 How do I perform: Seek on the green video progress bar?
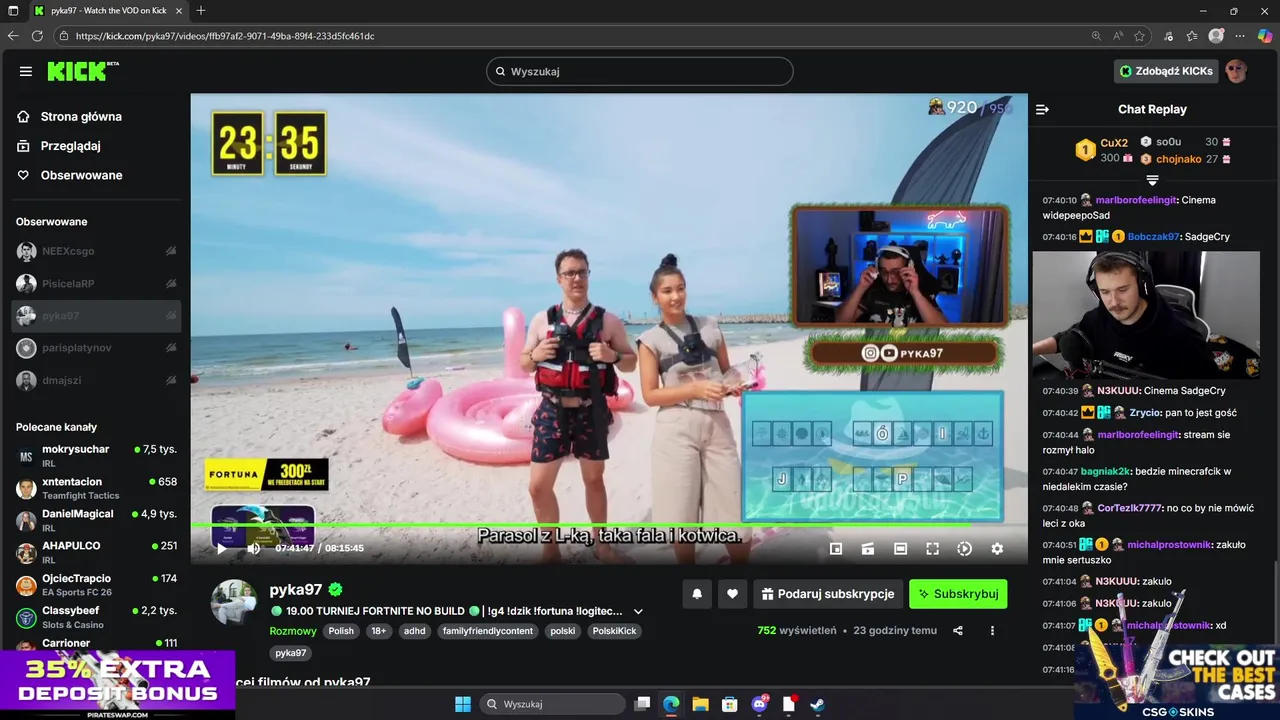pos(609,524)
